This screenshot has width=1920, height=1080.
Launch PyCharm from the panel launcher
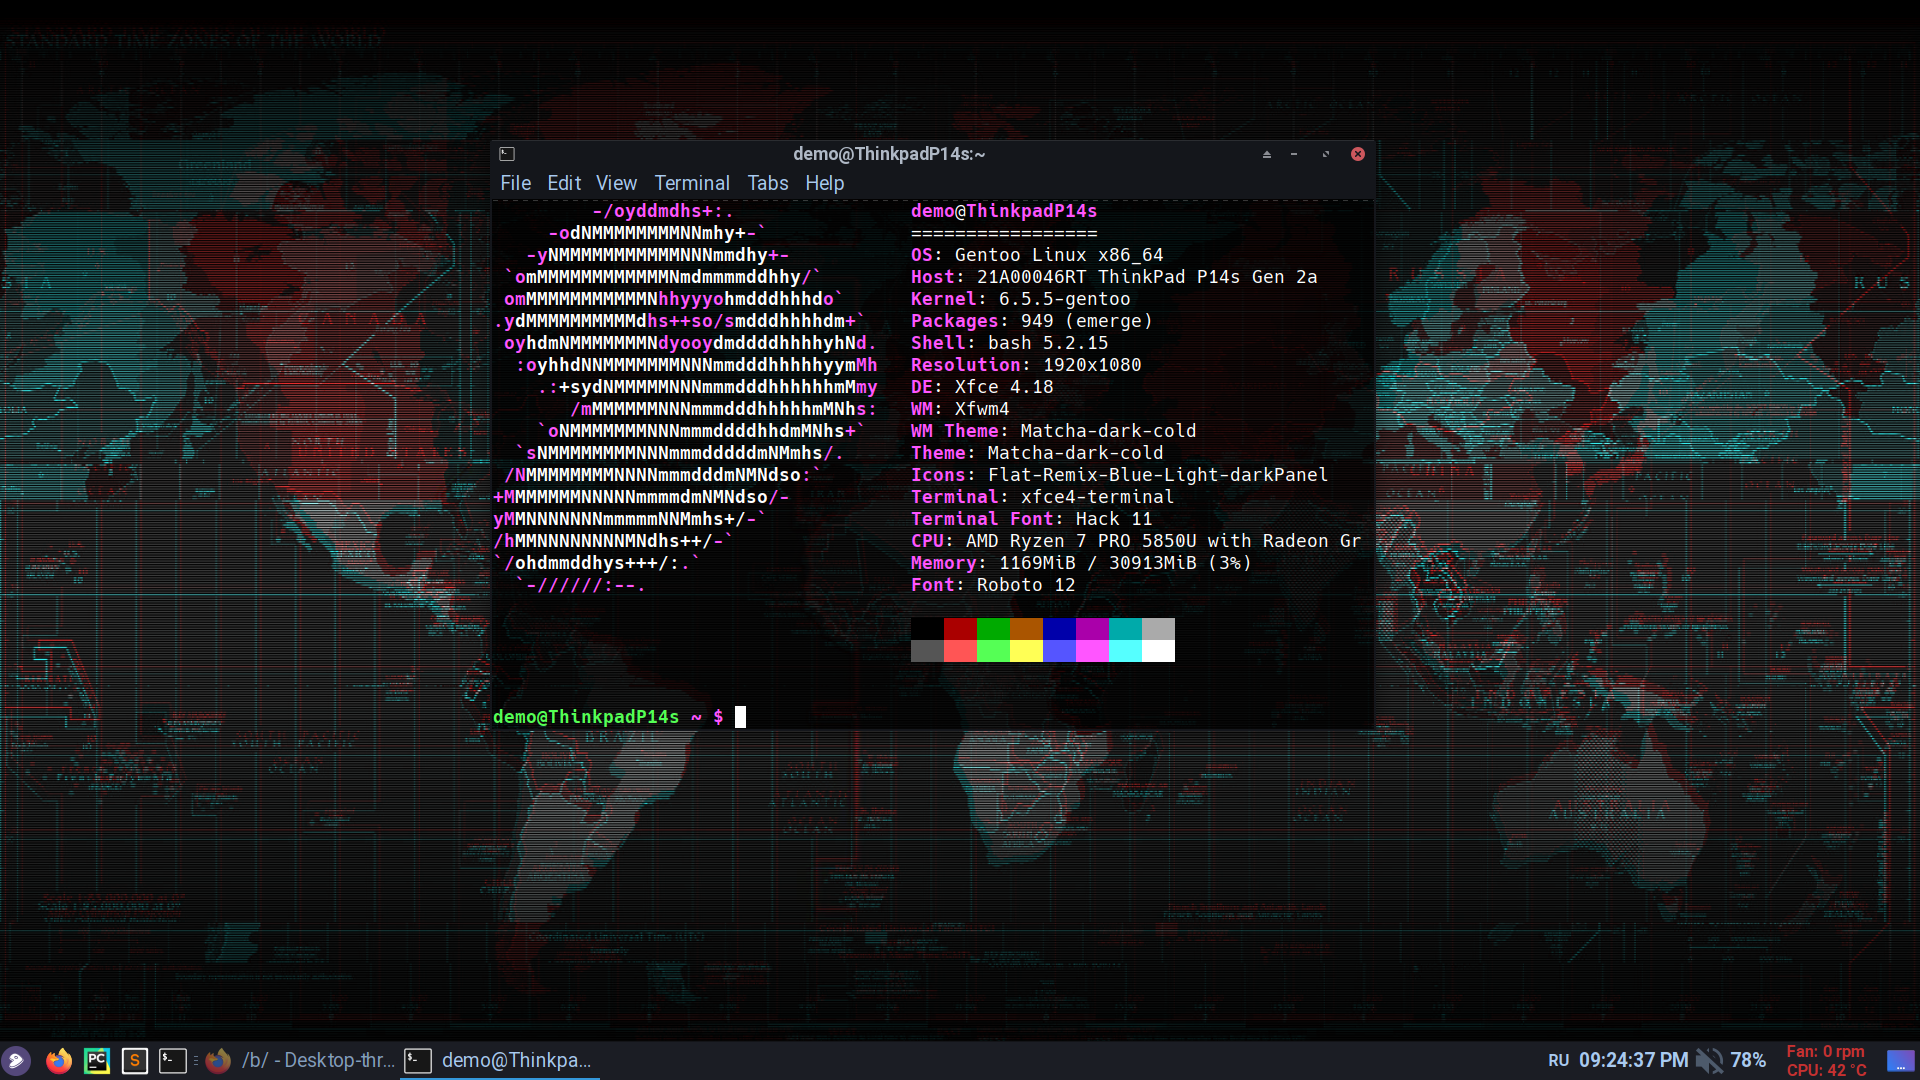pos(97,1061)
